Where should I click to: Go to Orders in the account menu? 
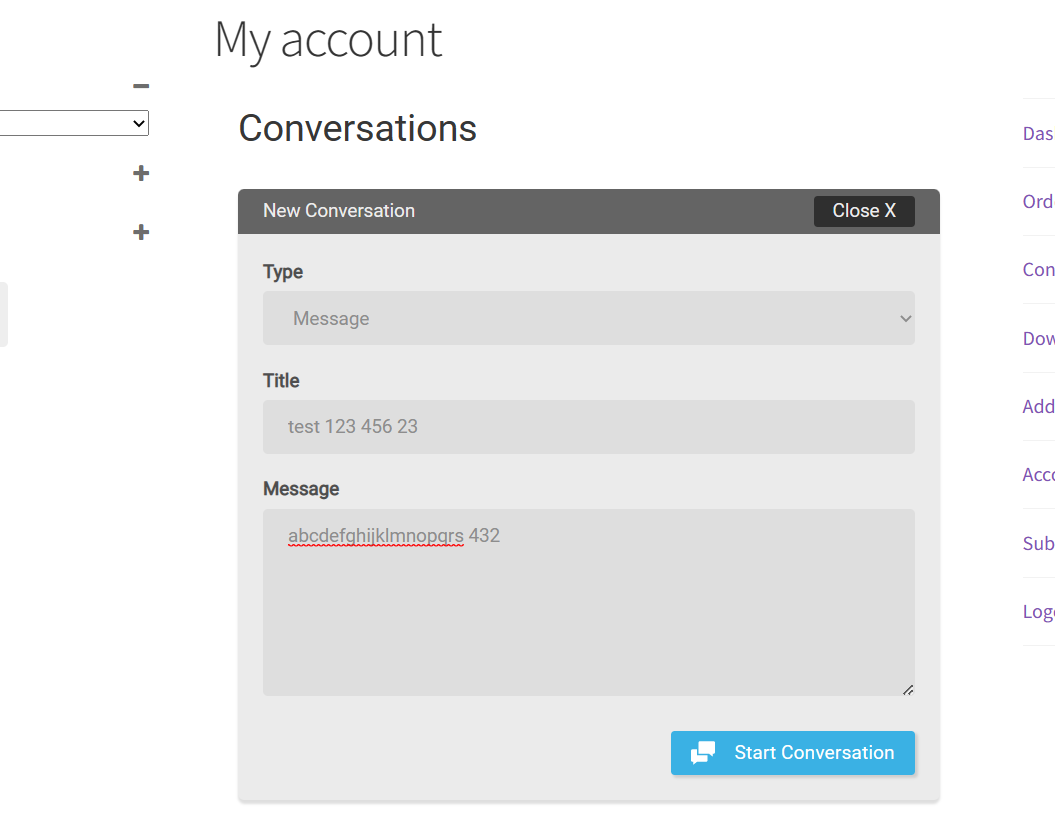pos(1038,201)
